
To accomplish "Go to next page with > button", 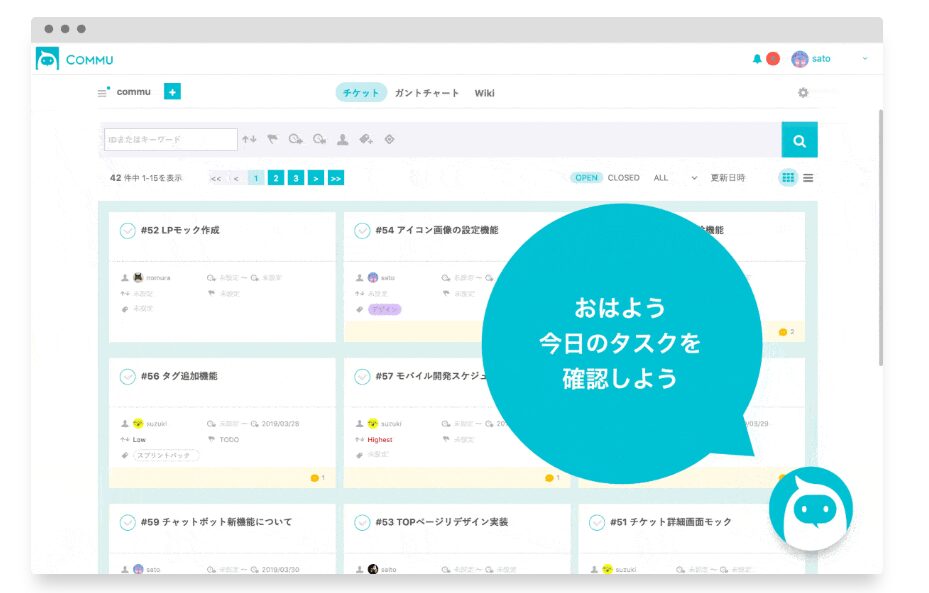I will [316, 178].
